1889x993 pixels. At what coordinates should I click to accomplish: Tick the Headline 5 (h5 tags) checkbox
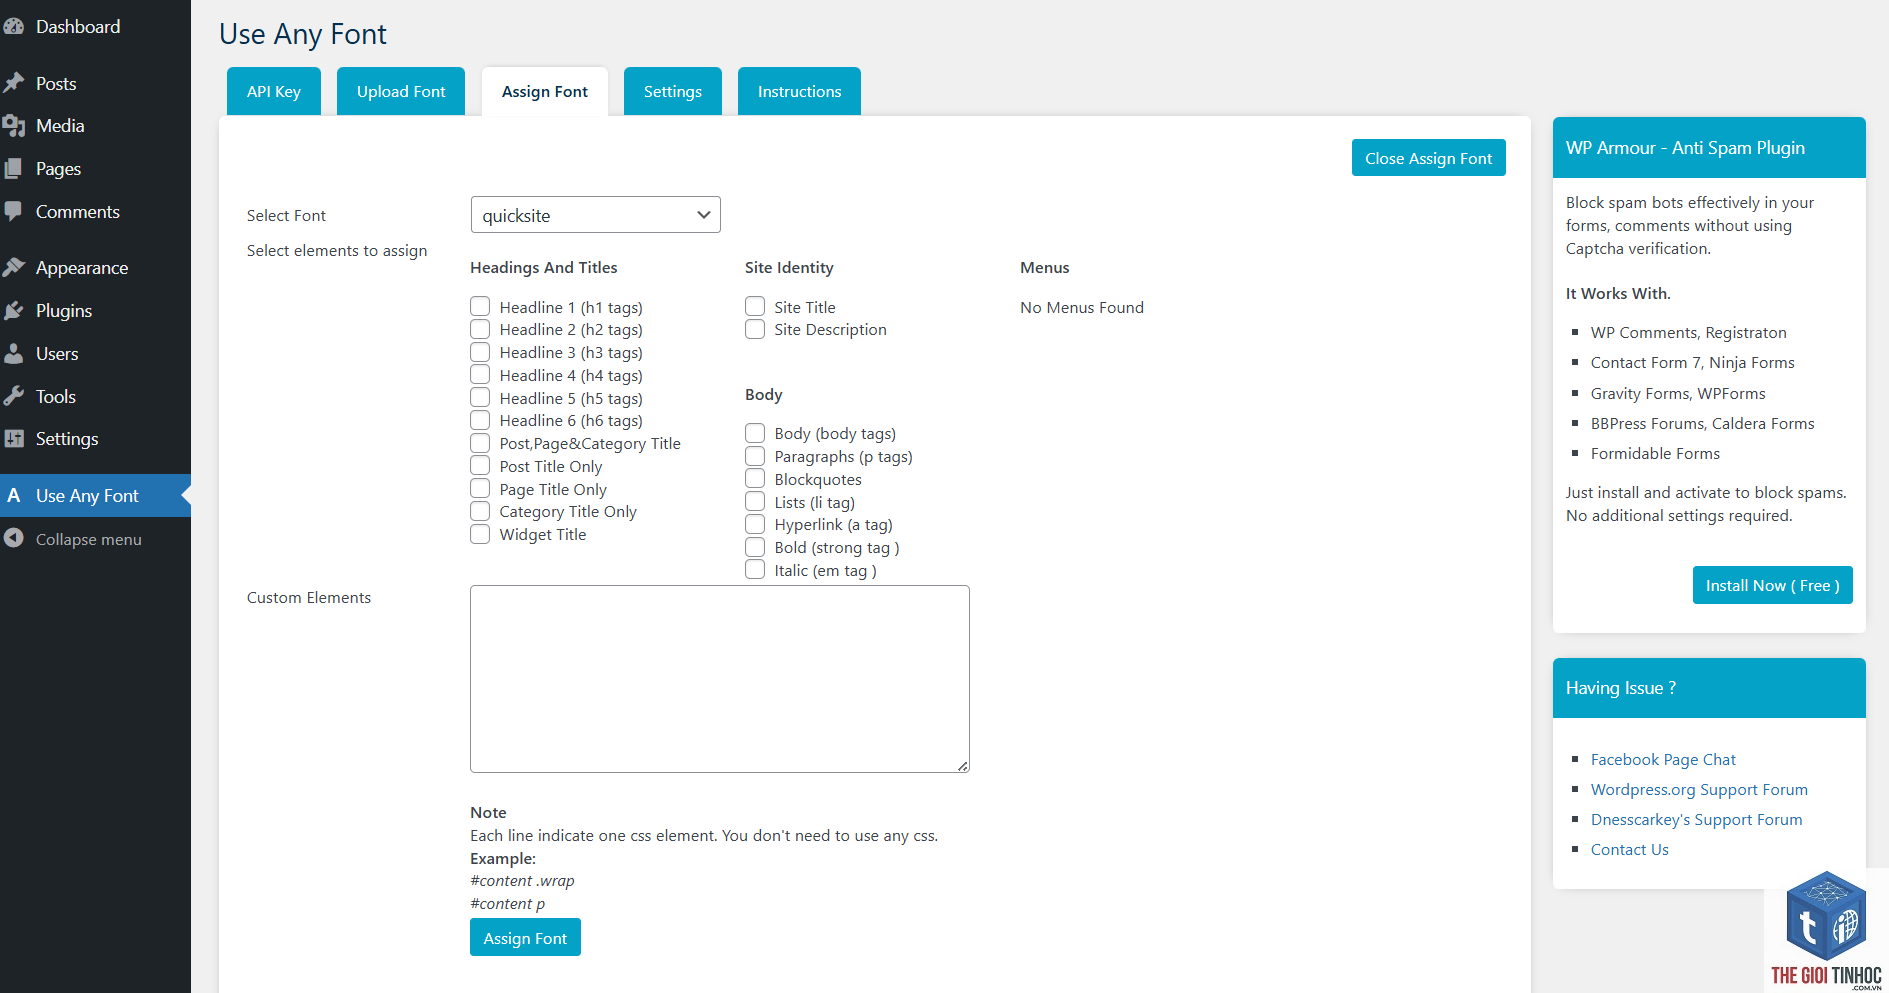tap(480, 397)
